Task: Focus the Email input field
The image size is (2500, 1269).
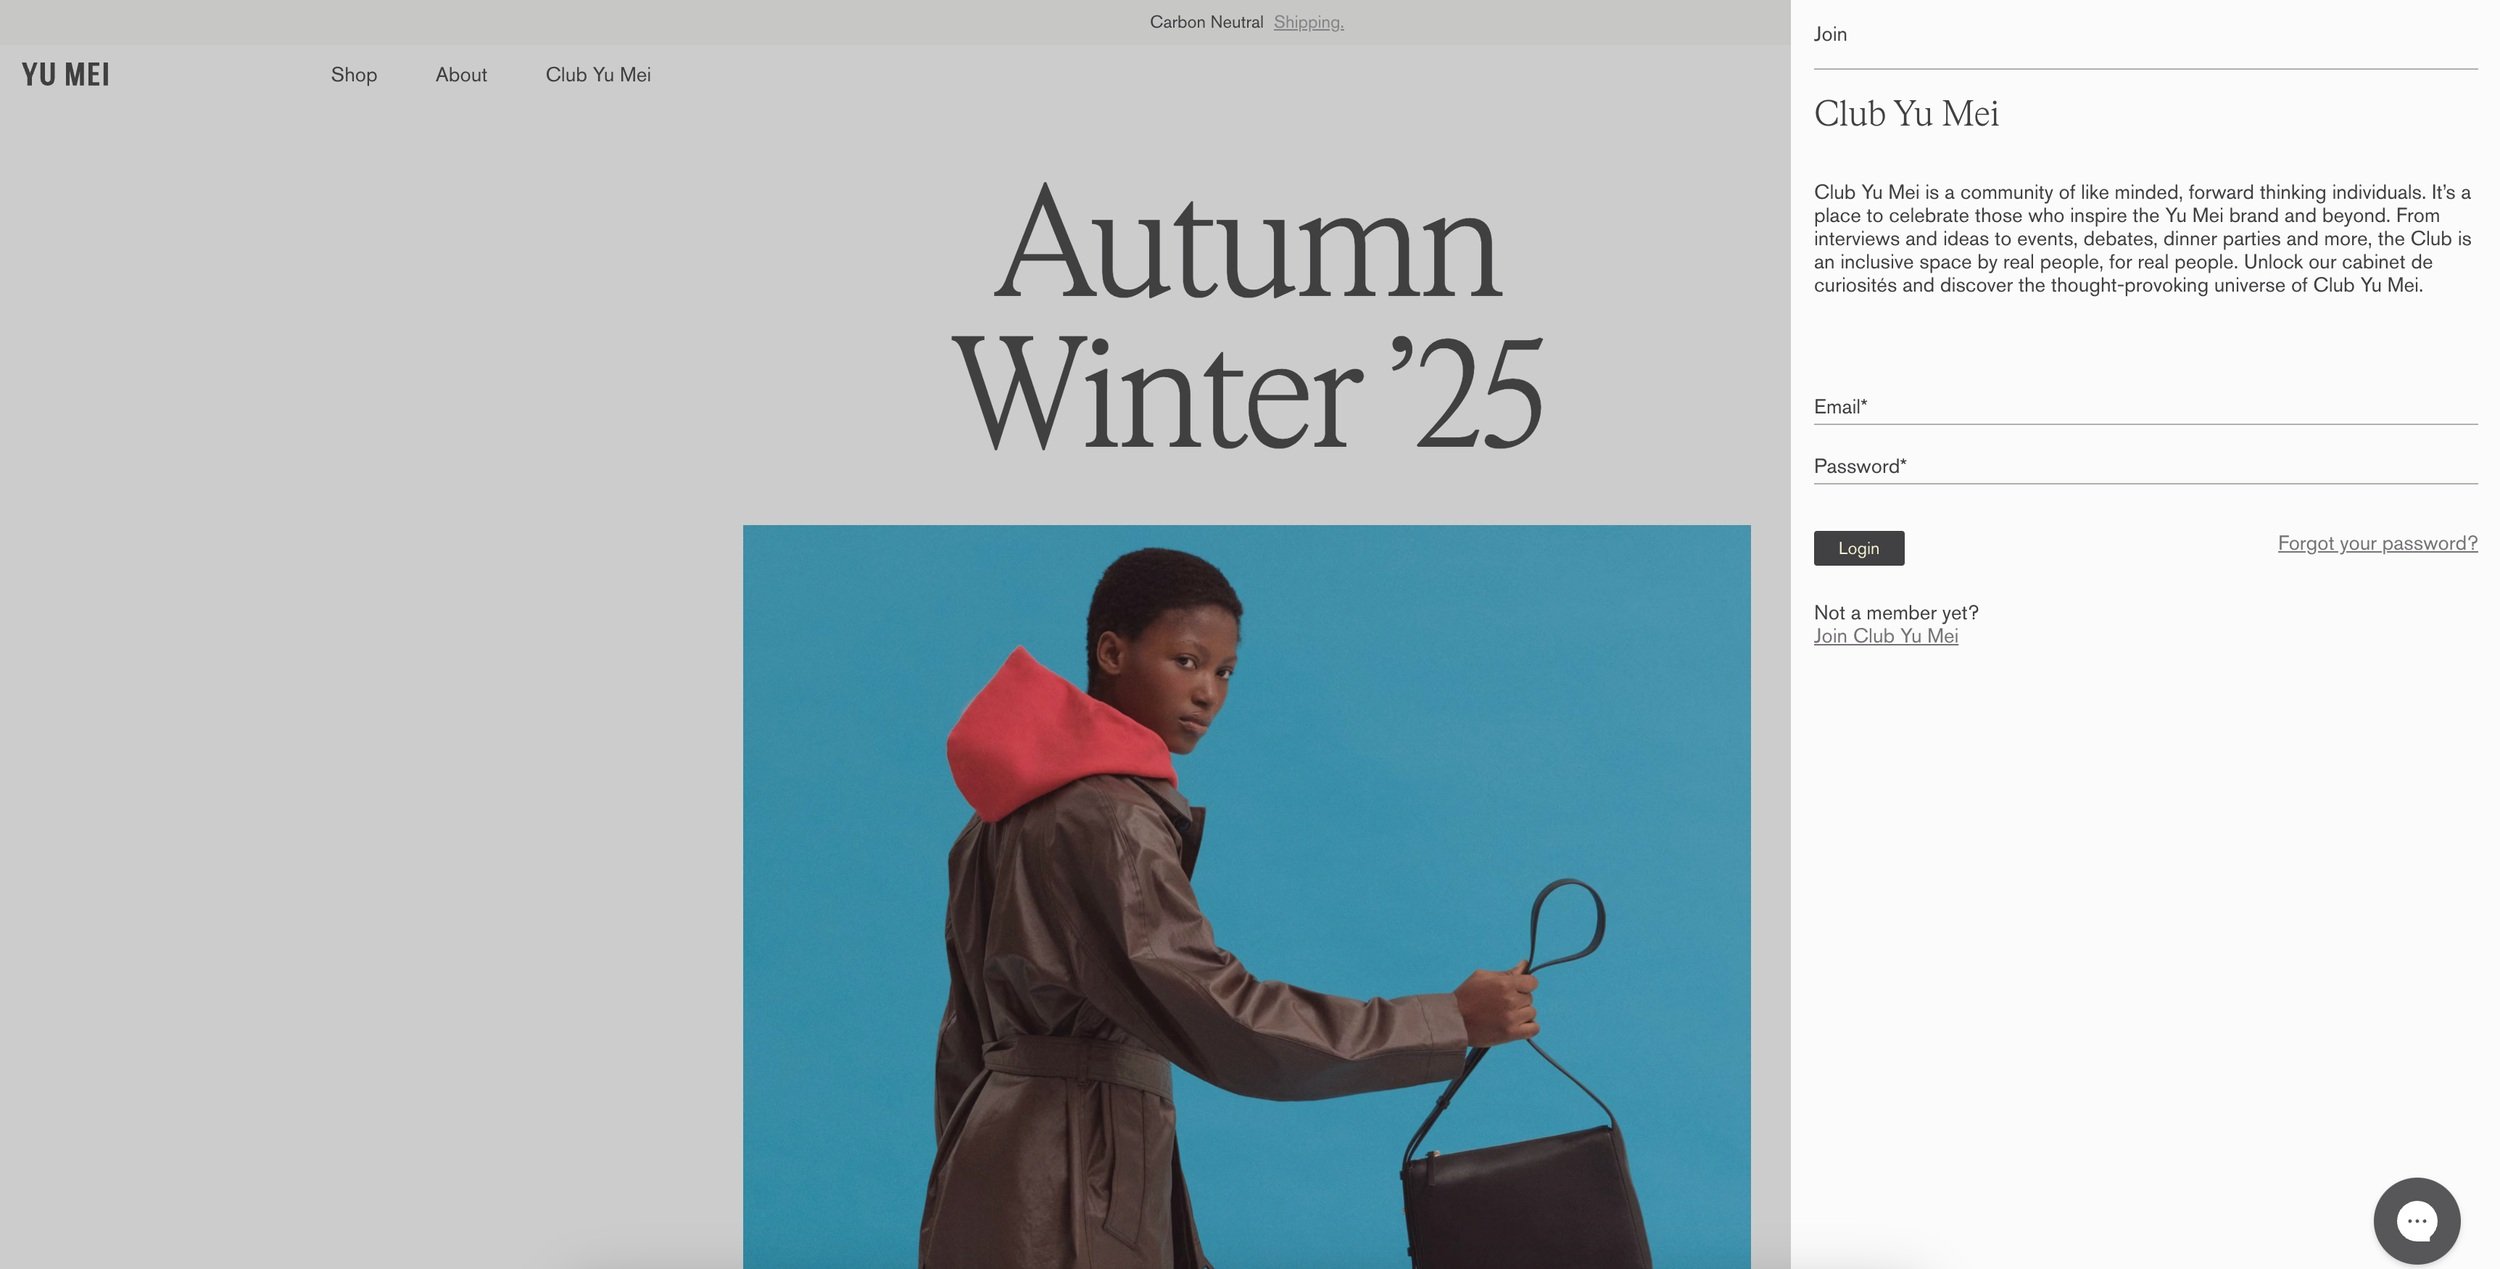Action: (x=2145, y=407)
